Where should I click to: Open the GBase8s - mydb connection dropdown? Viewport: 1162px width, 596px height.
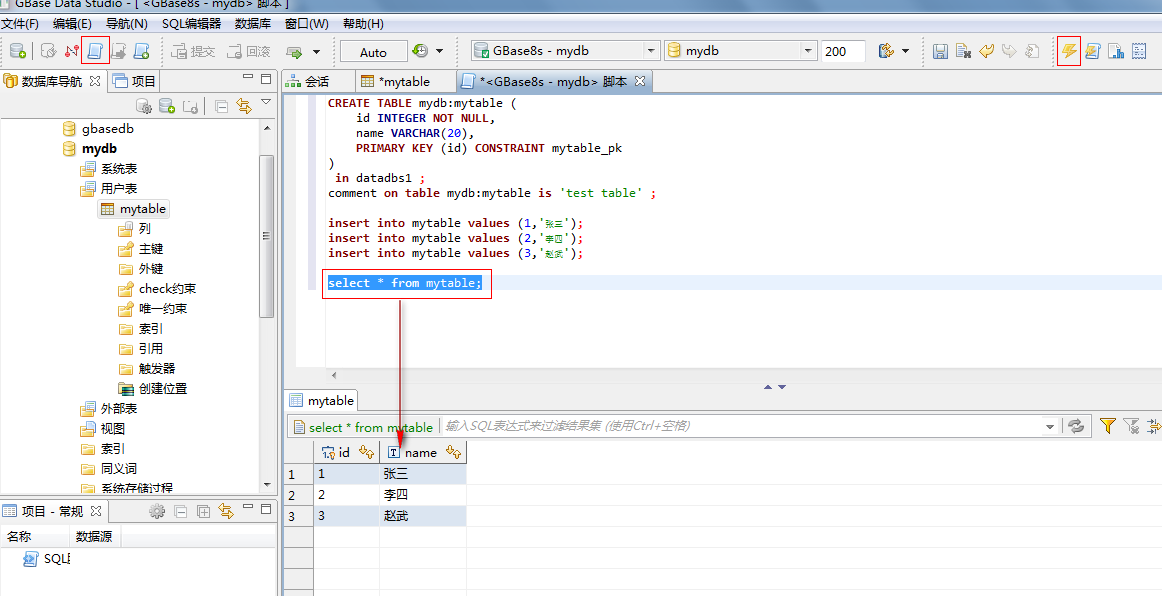click(565, 51)
